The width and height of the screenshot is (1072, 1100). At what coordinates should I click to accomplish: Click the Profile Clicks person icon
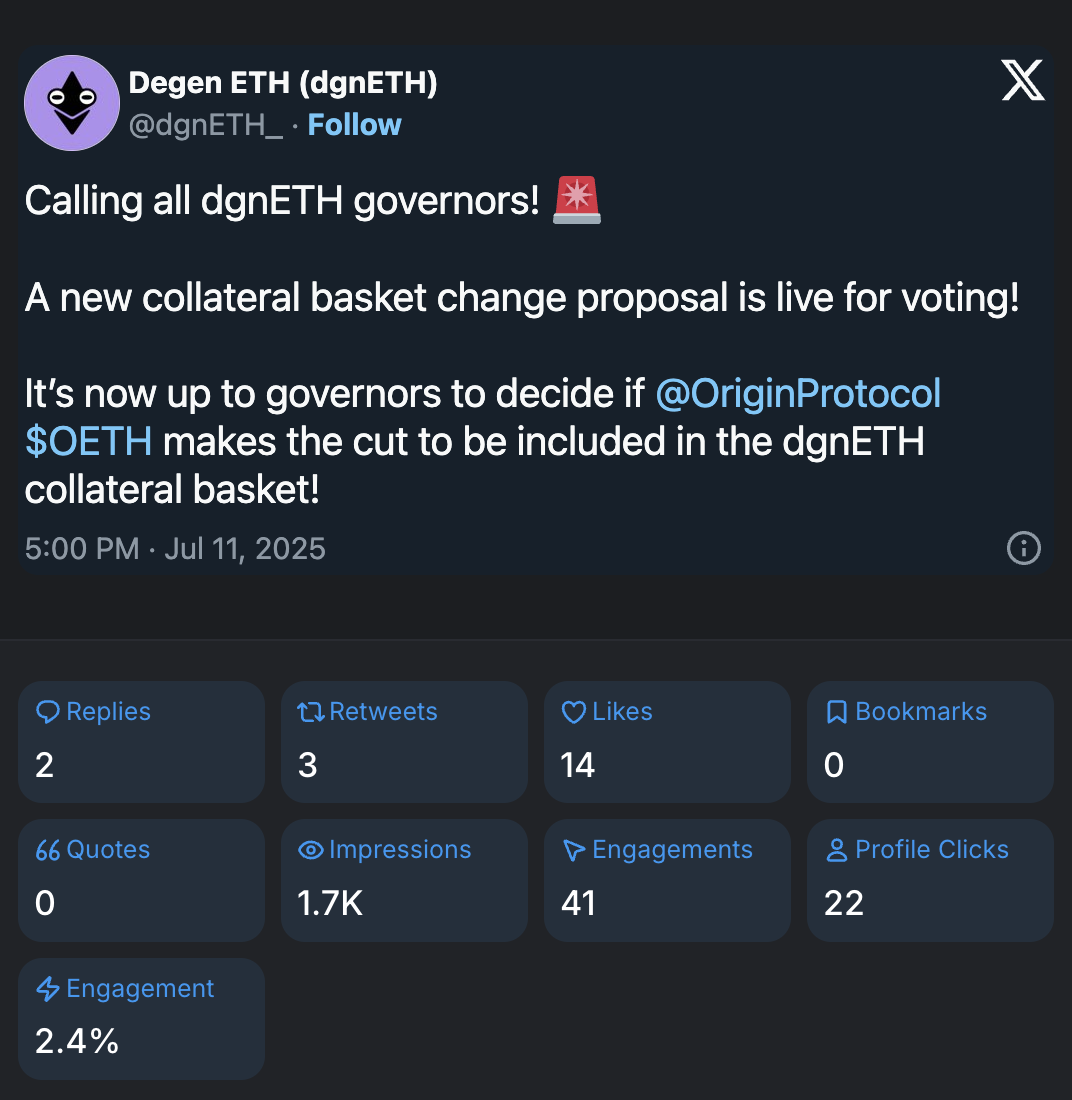tap(837, 850)
